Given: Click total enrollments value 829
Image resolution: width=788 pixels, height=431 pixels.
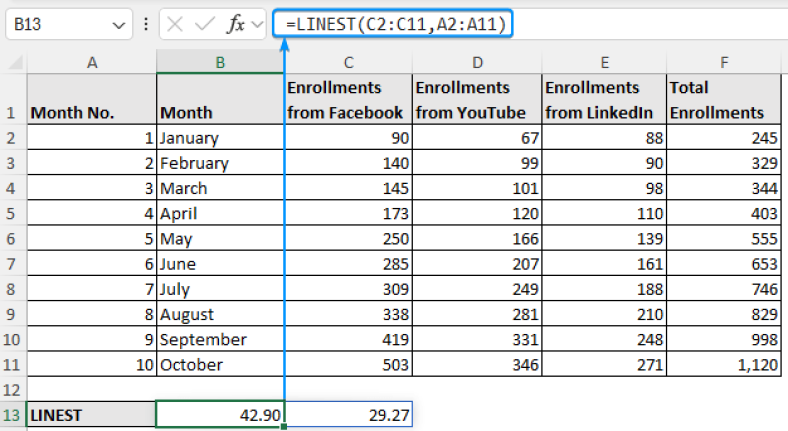Looking at the screenshot, I should (724, 314).
